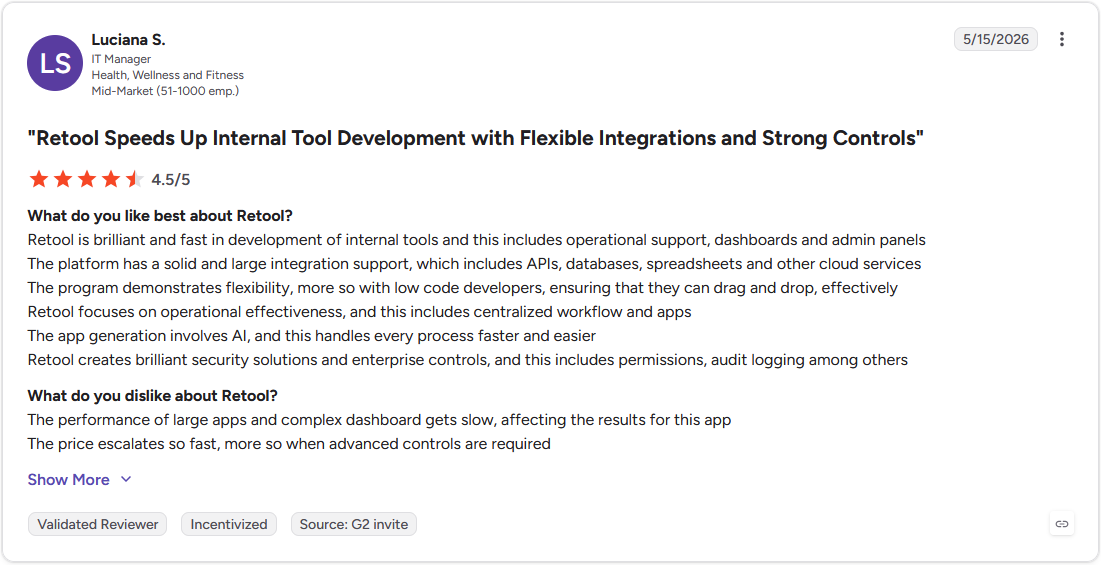Open the review title about Retool
Screen dimensions: 1101x565
point(475,138)
